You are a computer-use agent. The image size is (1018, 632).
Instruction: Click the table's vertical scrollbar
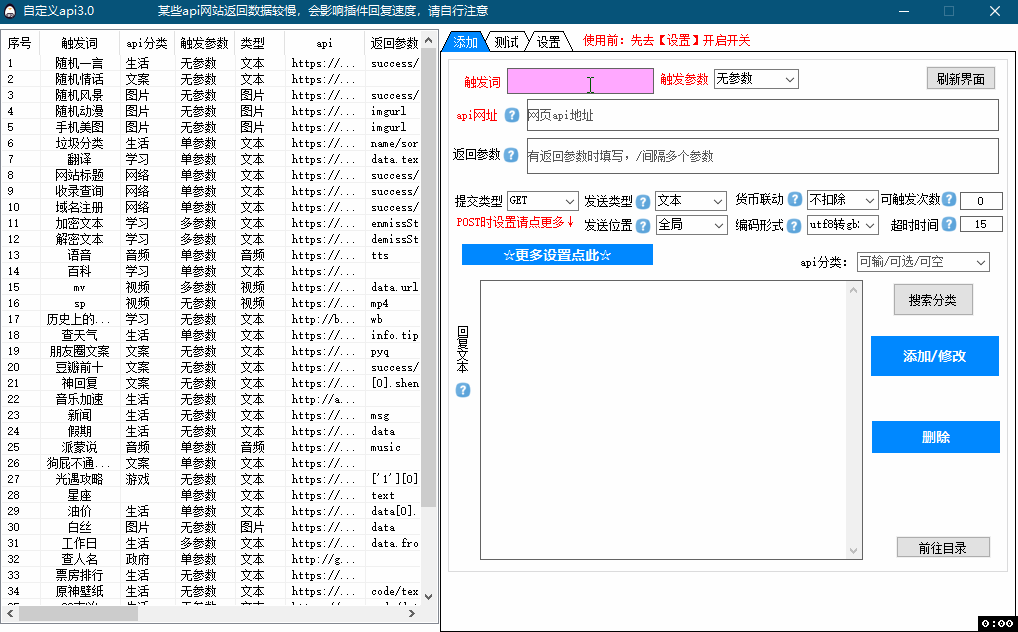(x=430, y=300)
